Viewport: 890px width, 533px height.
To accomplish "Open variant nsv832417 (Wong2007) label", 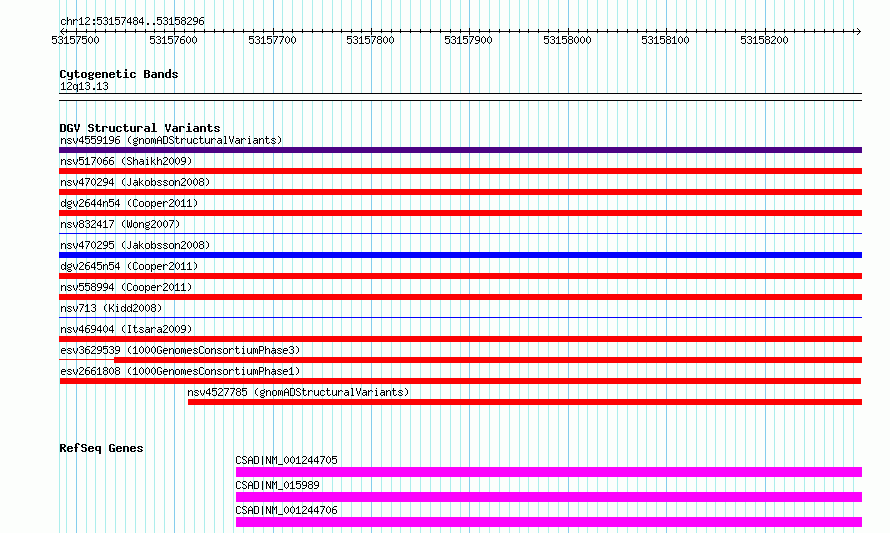I will (x=120, y=224).
